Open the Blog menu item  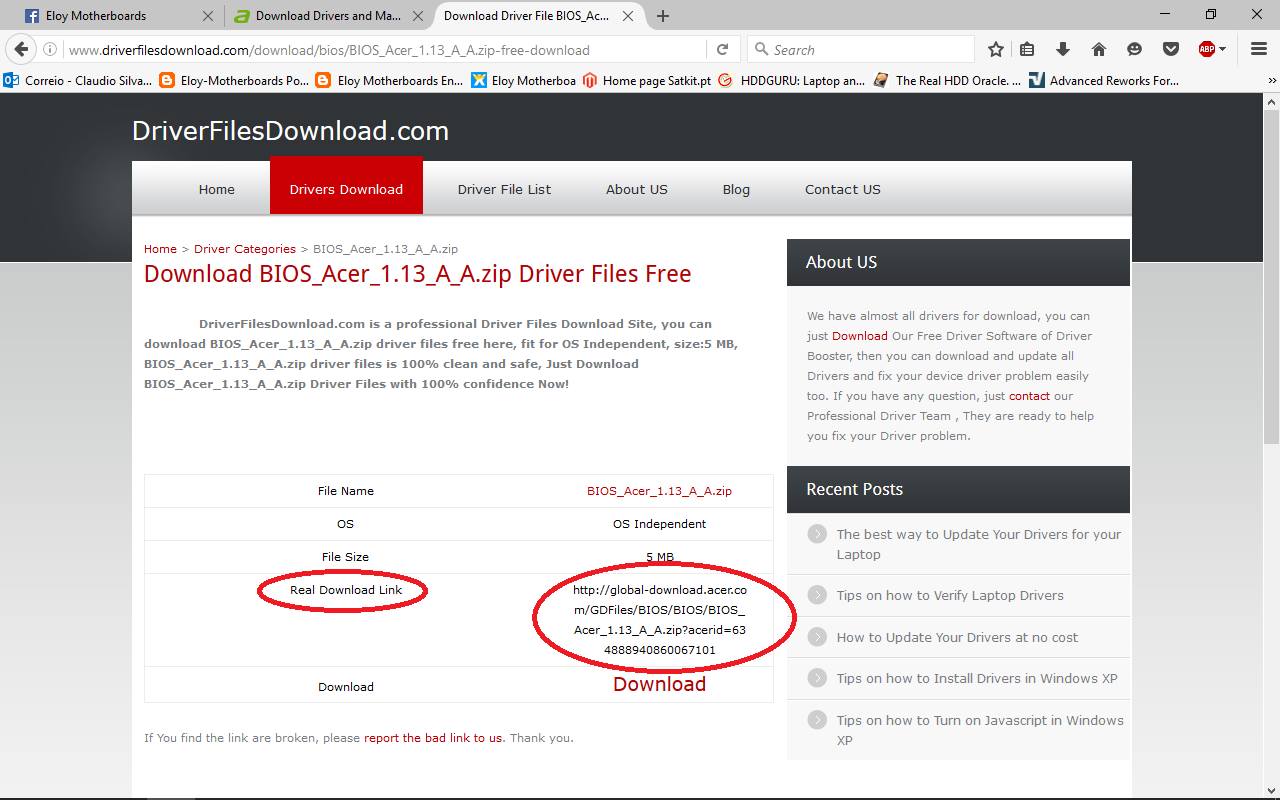pos(736,189)
